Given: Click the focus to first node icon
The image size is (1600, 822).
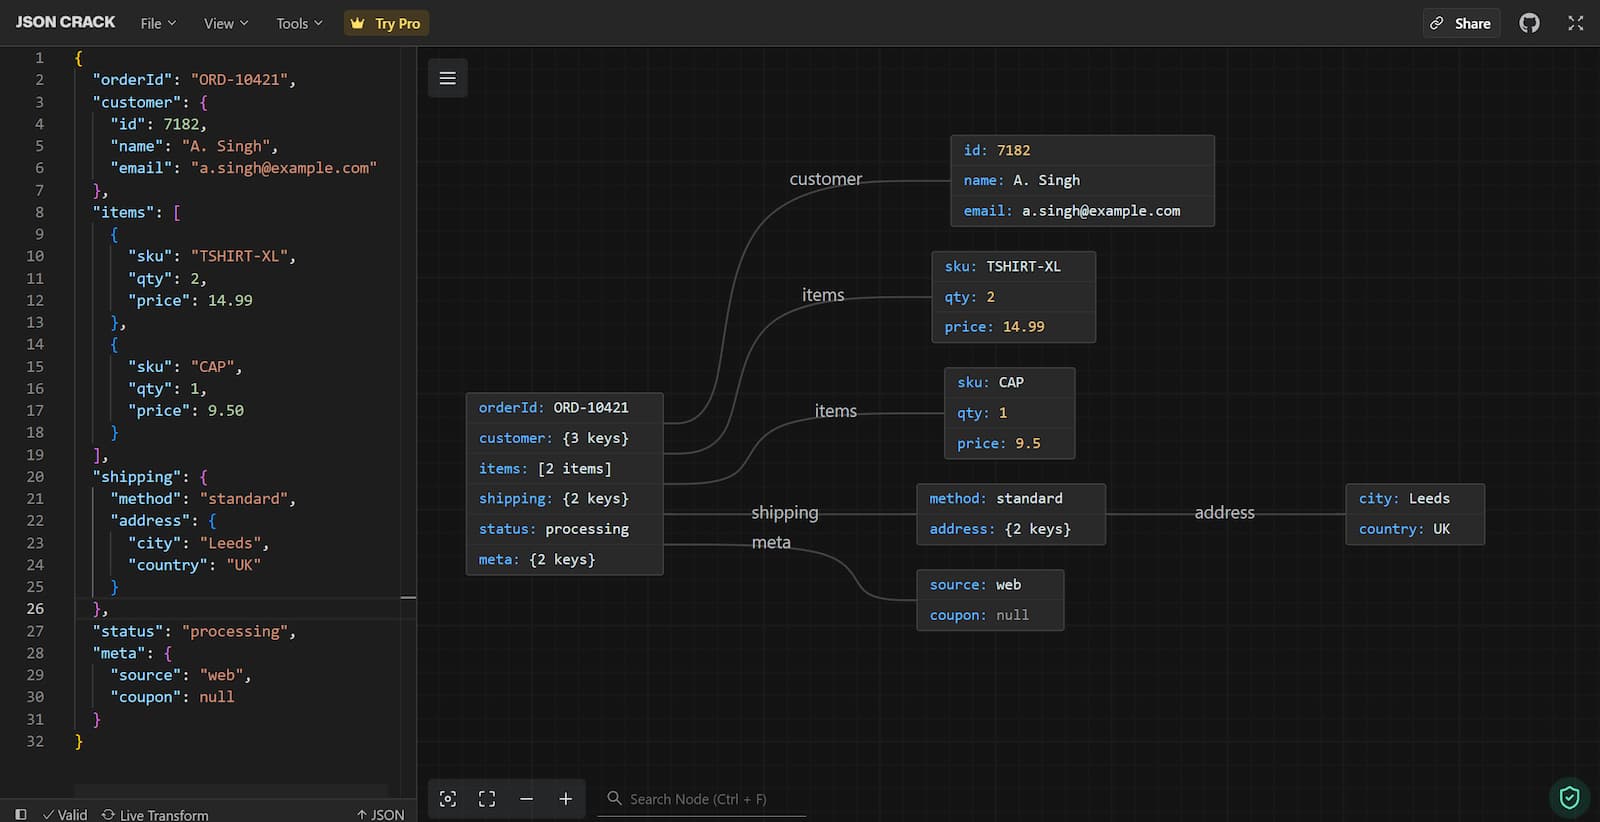Looking at the screenshot, I should 448,799.
